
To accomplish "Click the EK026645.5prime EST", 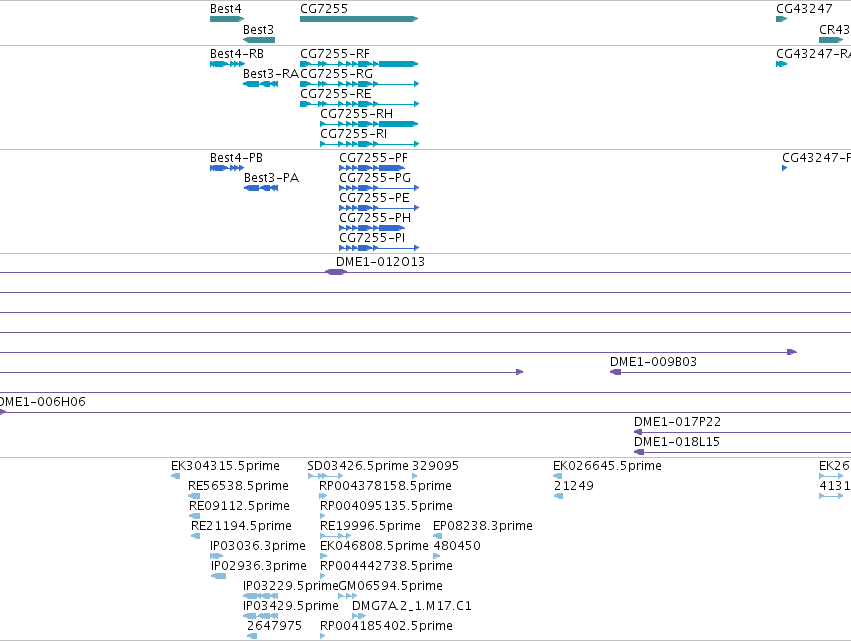I will [557, 476].
